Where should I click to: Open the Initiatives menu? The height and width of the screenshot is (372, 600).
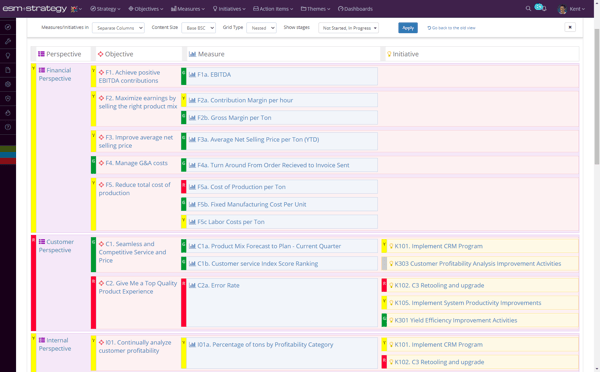(229, 9)
